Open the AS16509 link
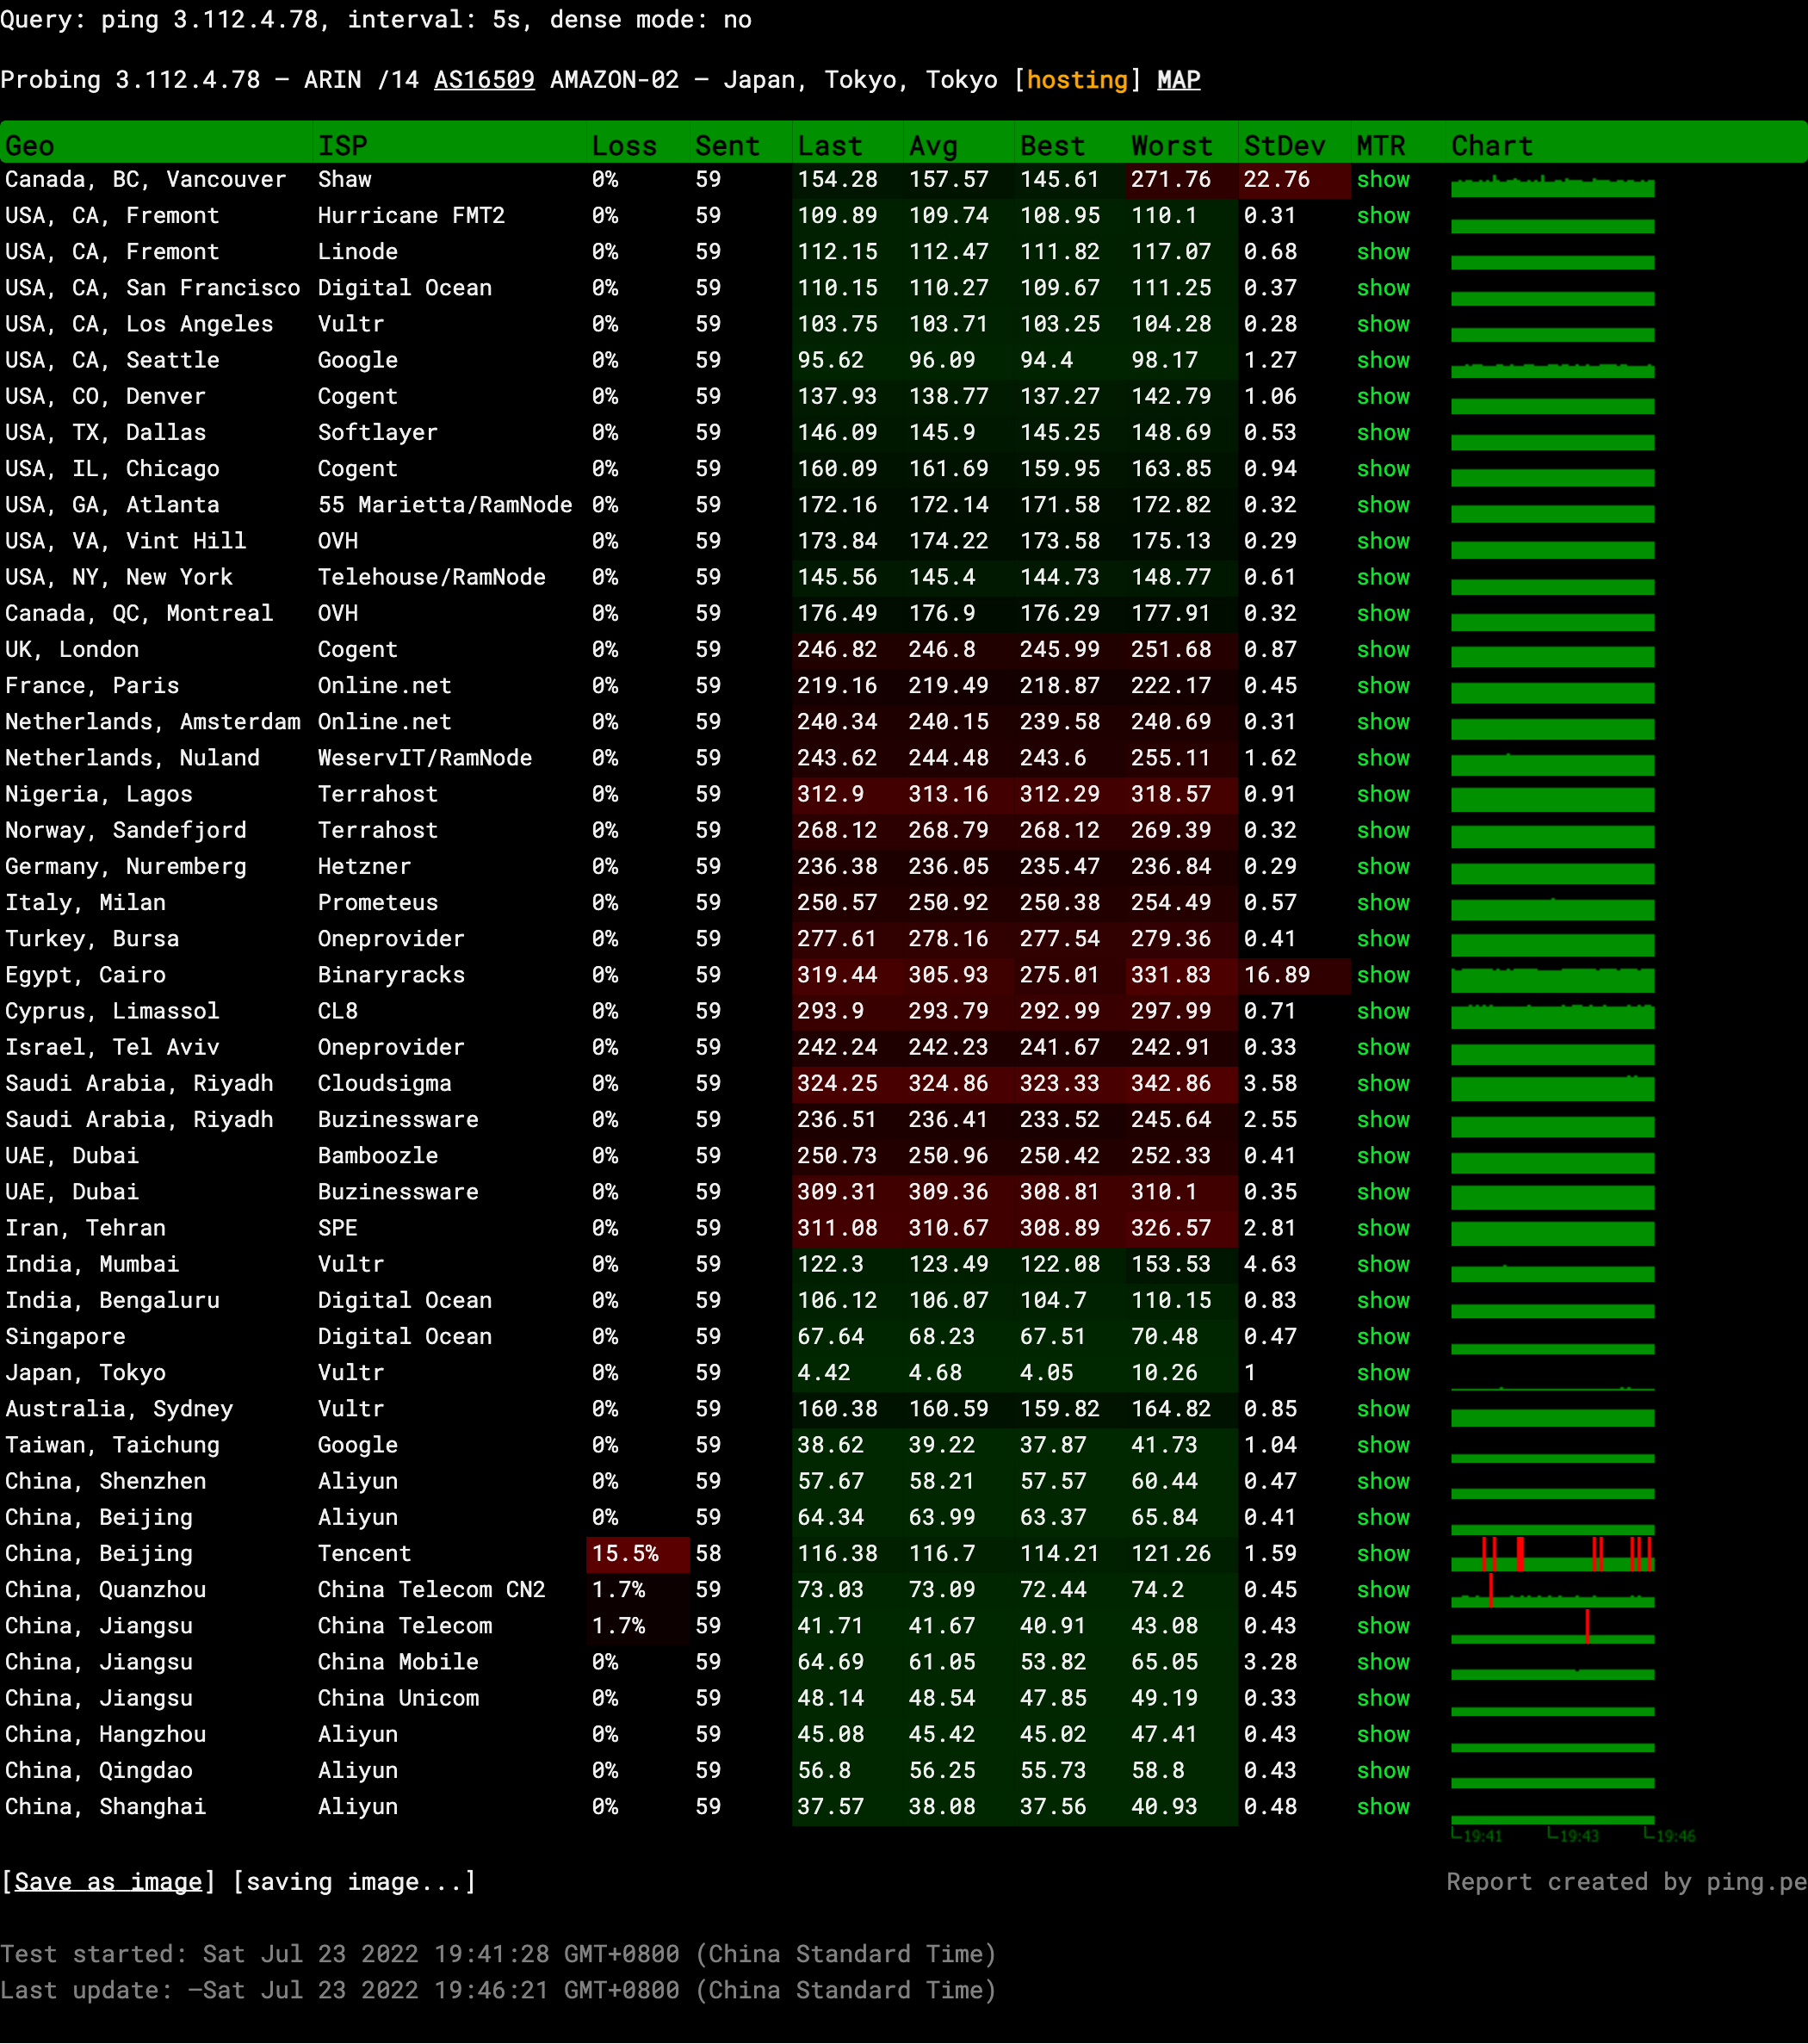This screenshot has height=2044, width=1808. click(484, 80)
